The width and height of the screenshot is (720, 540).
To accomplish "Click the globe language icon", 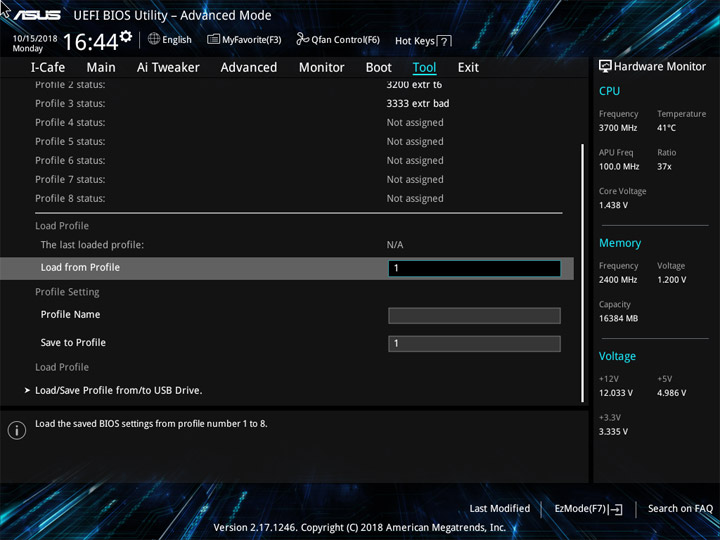I will click(154, 39).
